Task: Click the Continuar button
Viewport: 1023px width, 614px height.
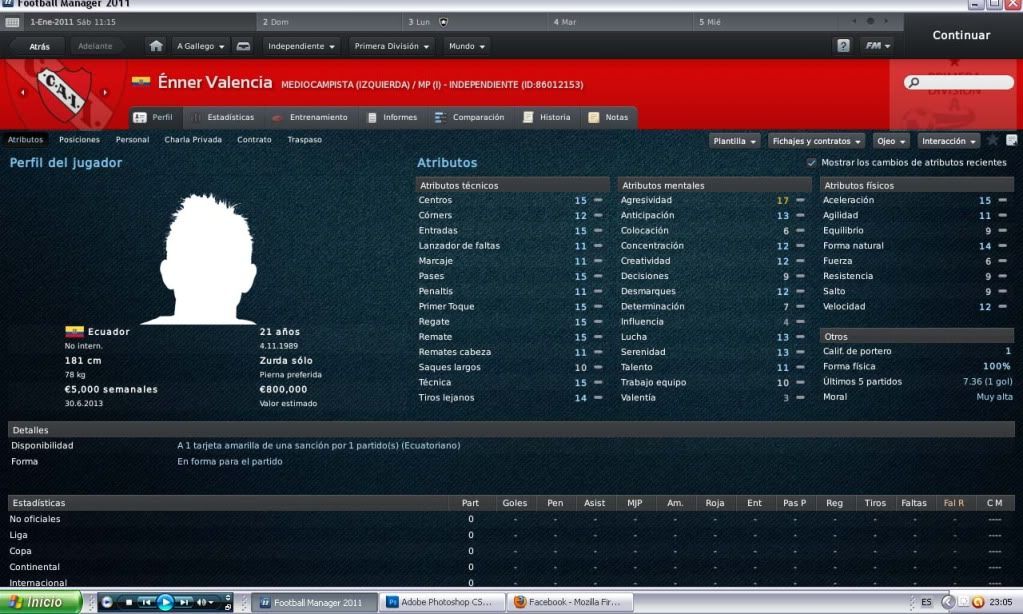Action: [961, 35]
